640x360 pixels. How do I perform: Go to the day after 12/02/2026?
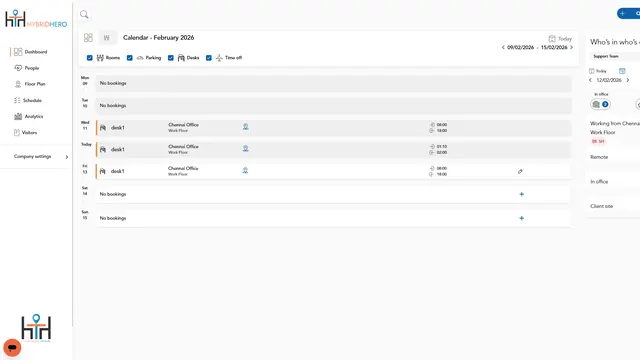pyautogui.click(x=628, y=80)
